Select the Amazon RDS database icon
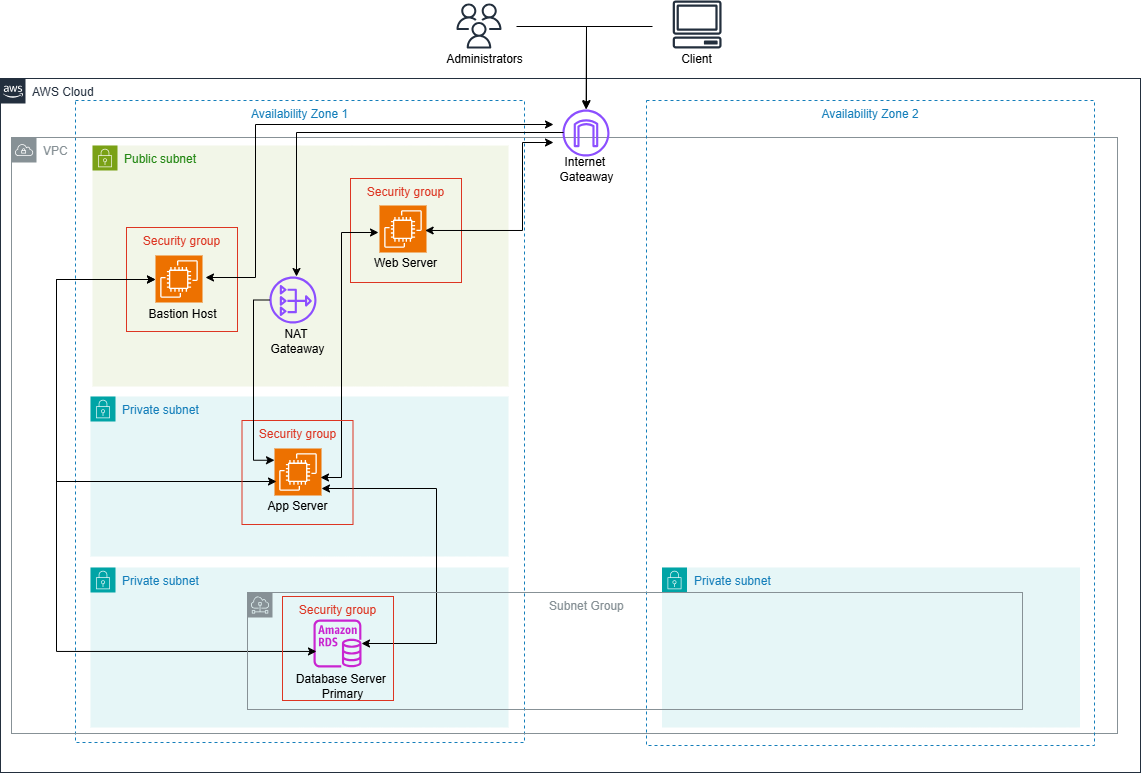The image size is (1141, 773). [338, 644]
